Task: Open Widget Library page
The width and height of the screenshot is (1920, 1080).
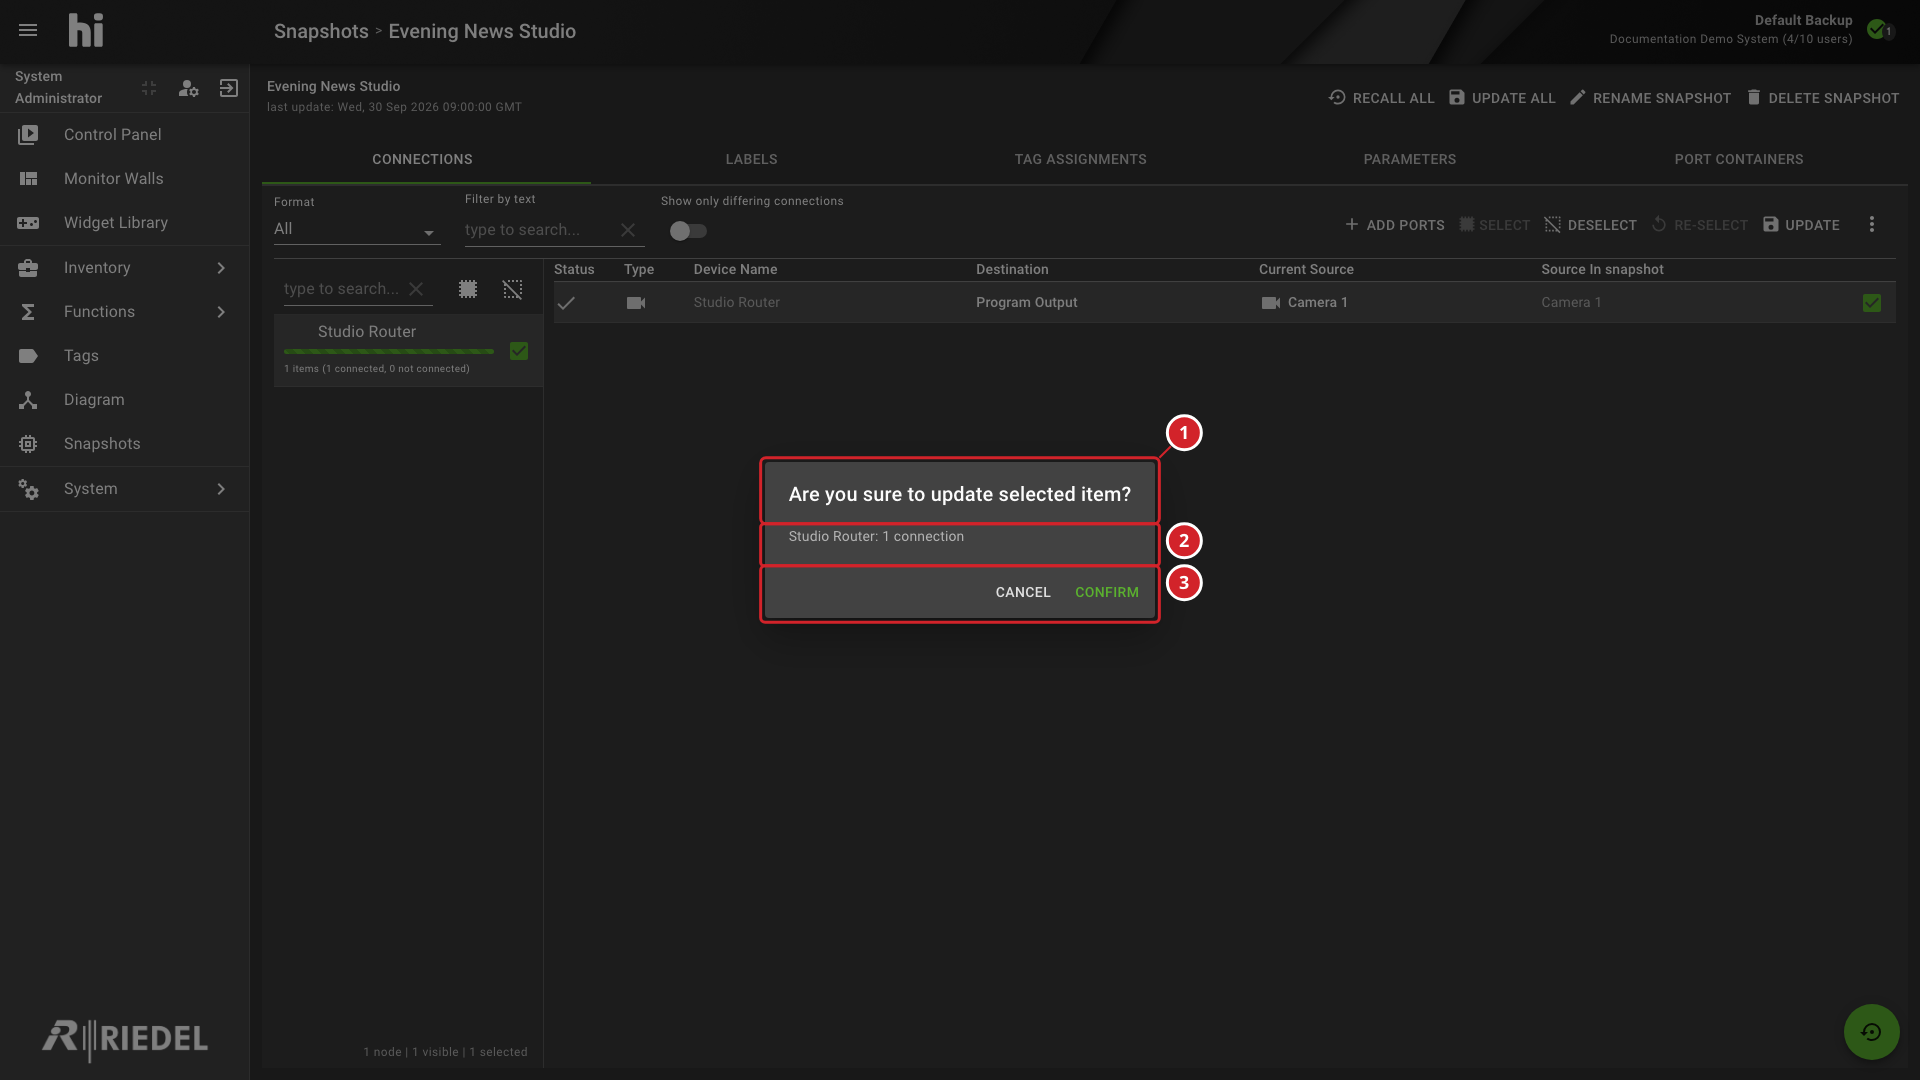Action: coord(125,222)
